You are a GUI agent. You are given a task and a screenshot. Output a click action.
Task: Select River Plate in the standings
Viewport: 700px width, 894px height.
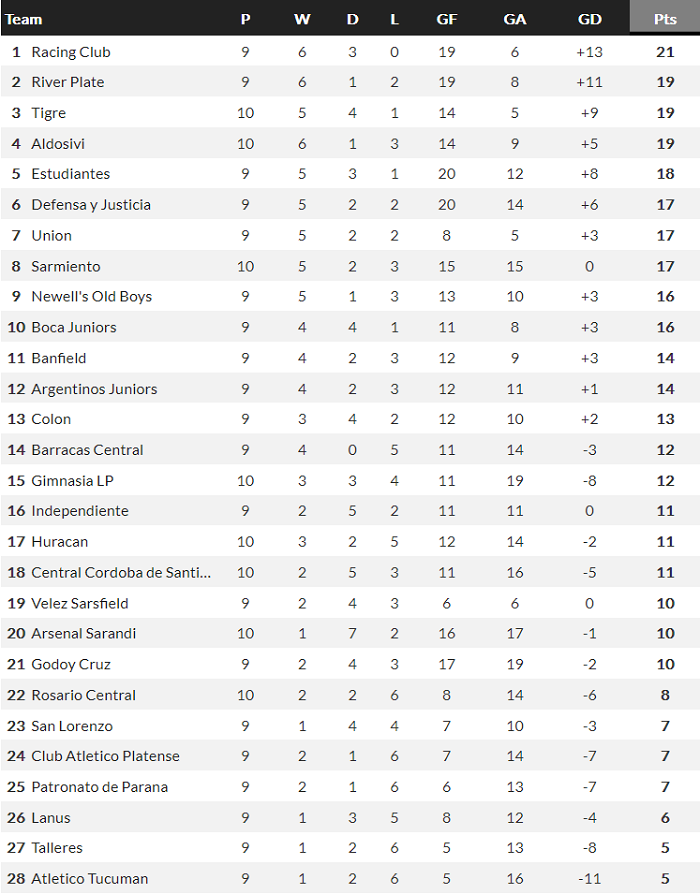click(x=68, y=82)
